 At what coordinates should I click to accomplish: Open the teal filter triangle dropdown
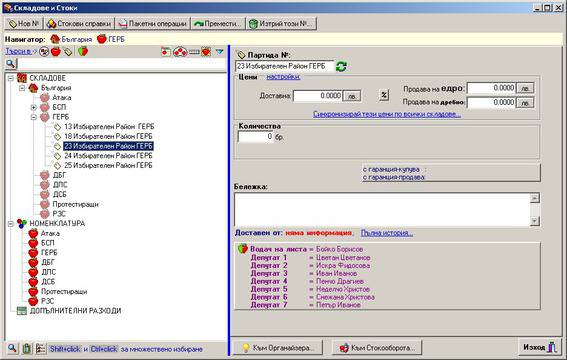click(219, 52)
